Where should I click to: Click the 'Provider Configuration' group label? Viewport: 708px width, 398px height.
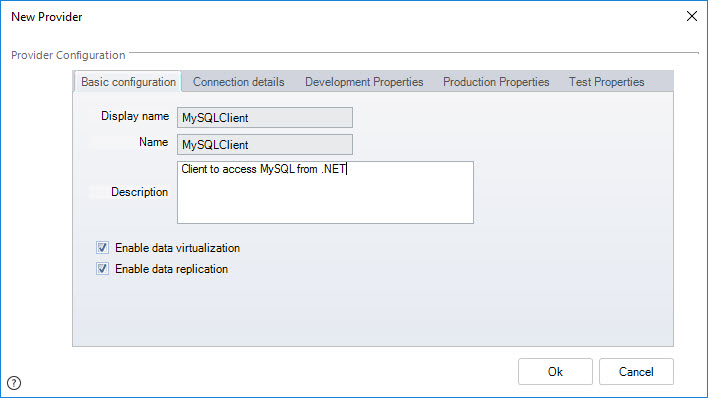pyautogui.click(x=68, y=55)
